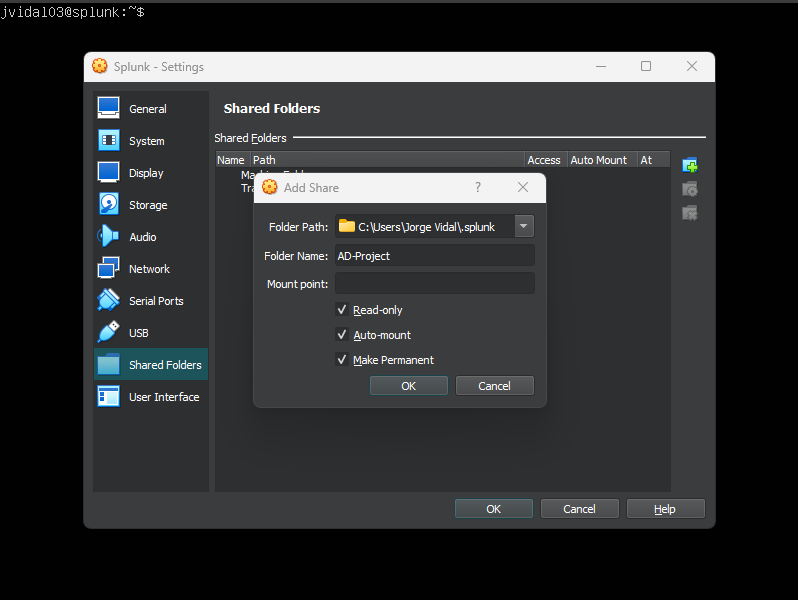Open the Storage settings category
This screenshot has height=600, width=798.
pyautogui.click(x=151, y=205)
